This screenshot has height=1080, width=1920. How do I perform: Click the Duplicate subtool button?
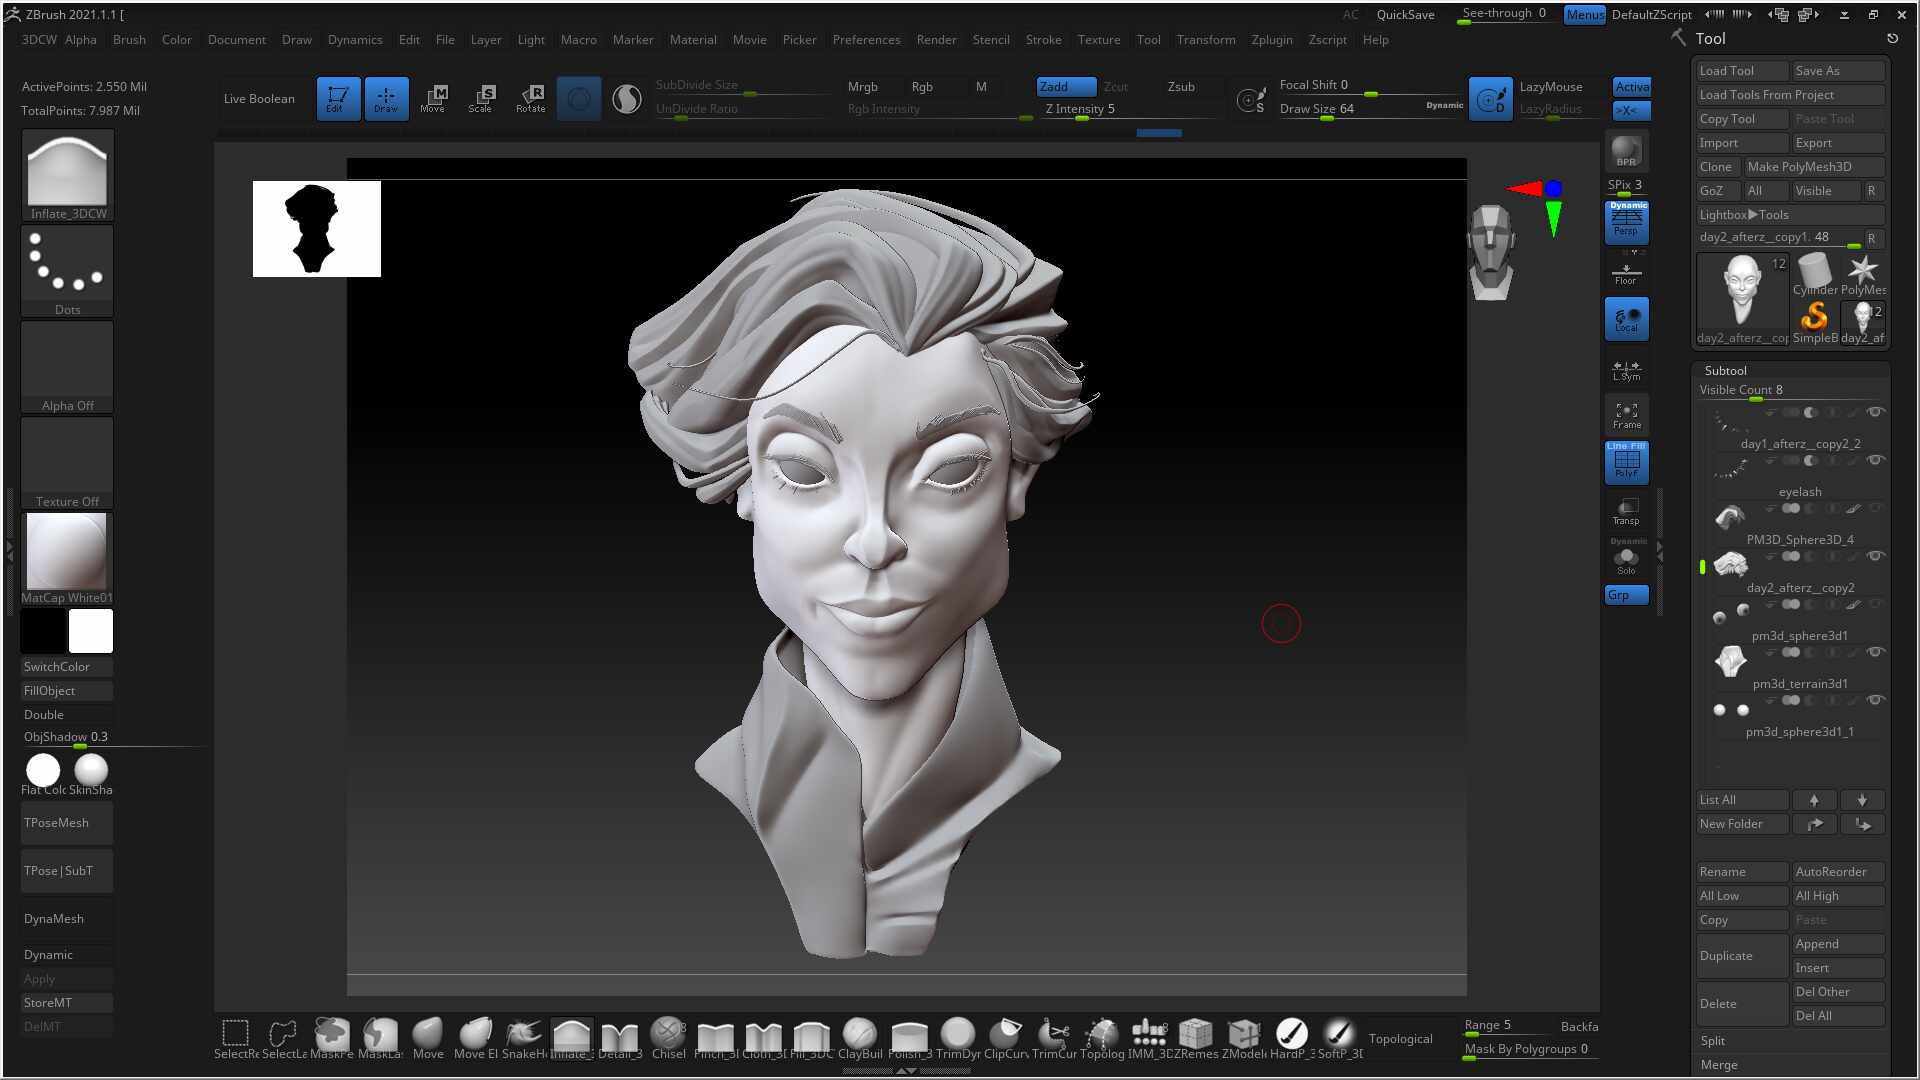(1741, 956)
